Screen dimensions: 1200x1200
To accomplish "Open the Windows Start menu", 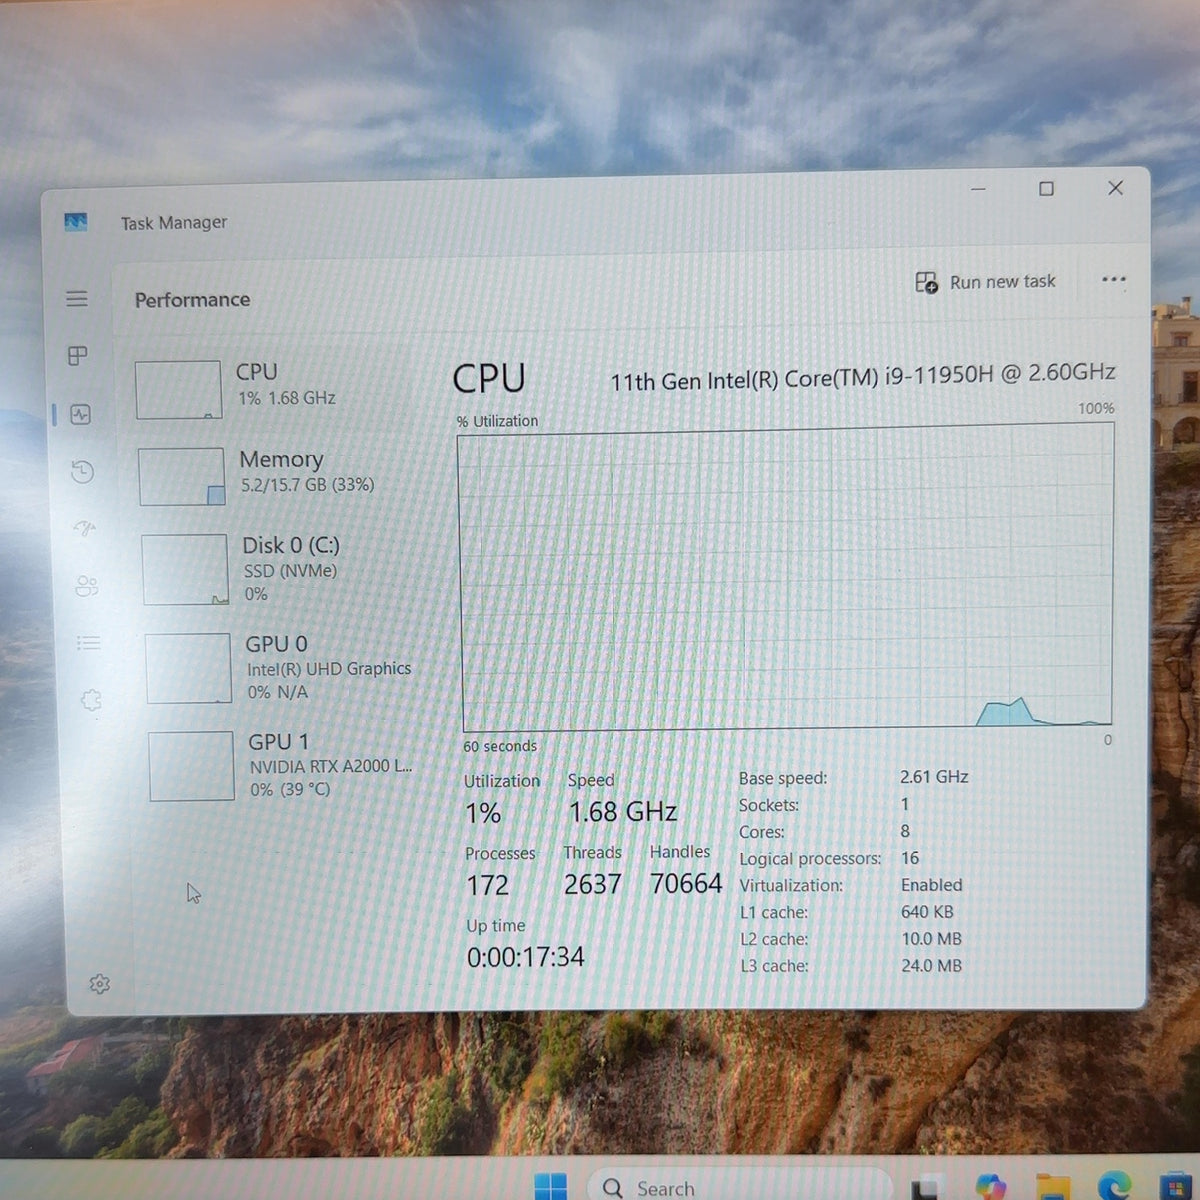I will pyautogui.click(x=550, y=1186).
